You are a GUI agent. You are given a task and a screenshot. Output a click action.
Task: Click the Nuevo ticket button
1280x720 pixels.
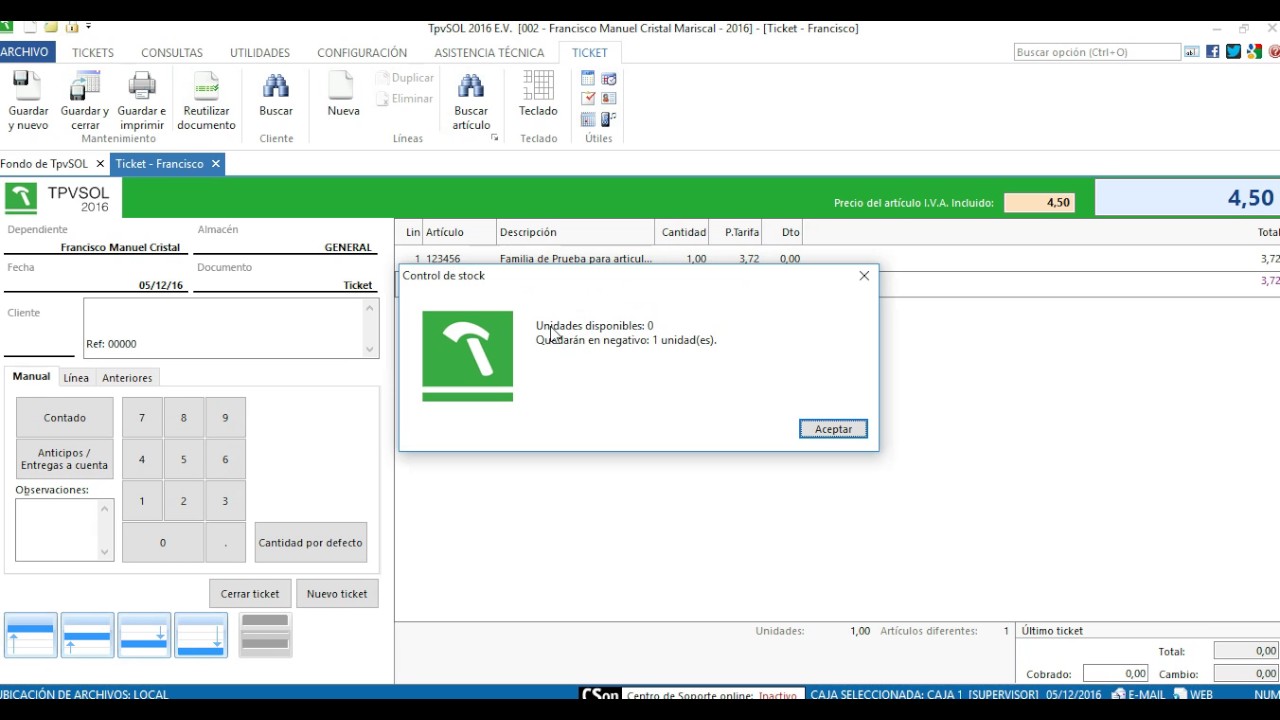coord(337,594)
